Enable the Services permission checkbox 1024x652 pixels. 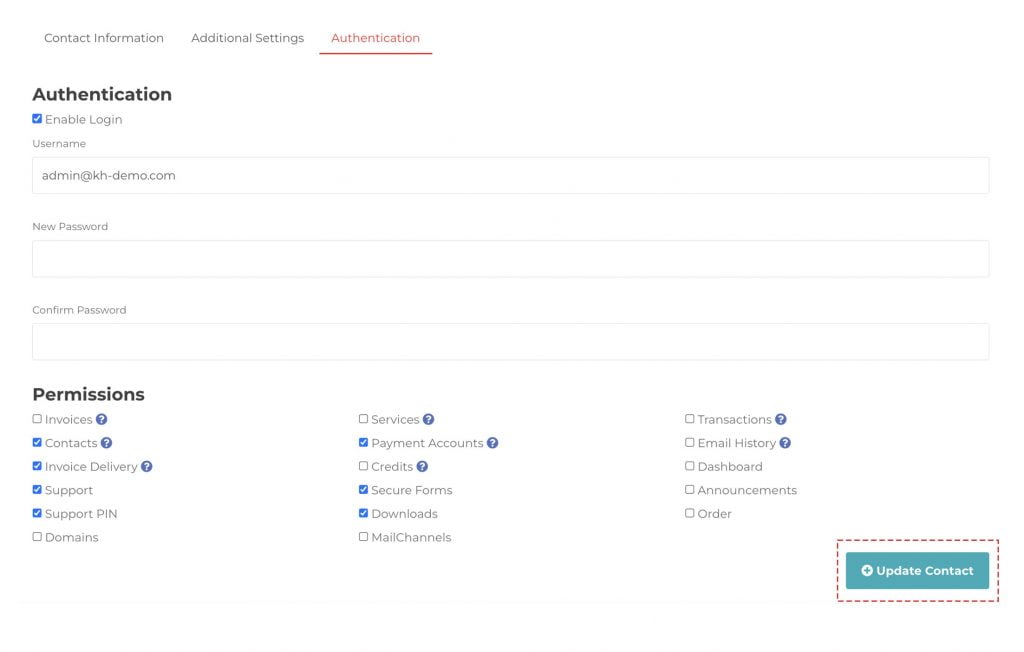[364, 419]
